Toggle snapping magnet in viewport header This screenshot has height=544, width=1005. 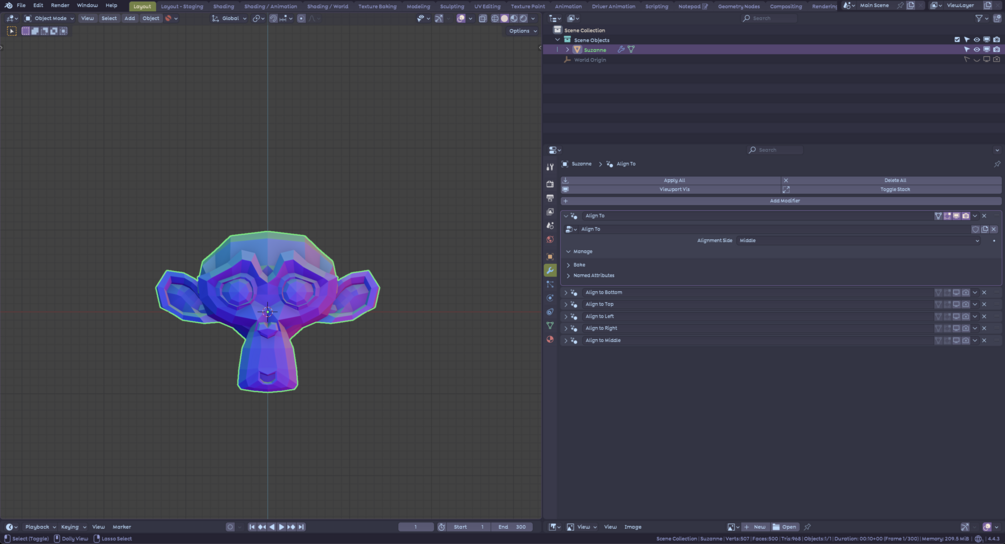click(x=274, y=19)
